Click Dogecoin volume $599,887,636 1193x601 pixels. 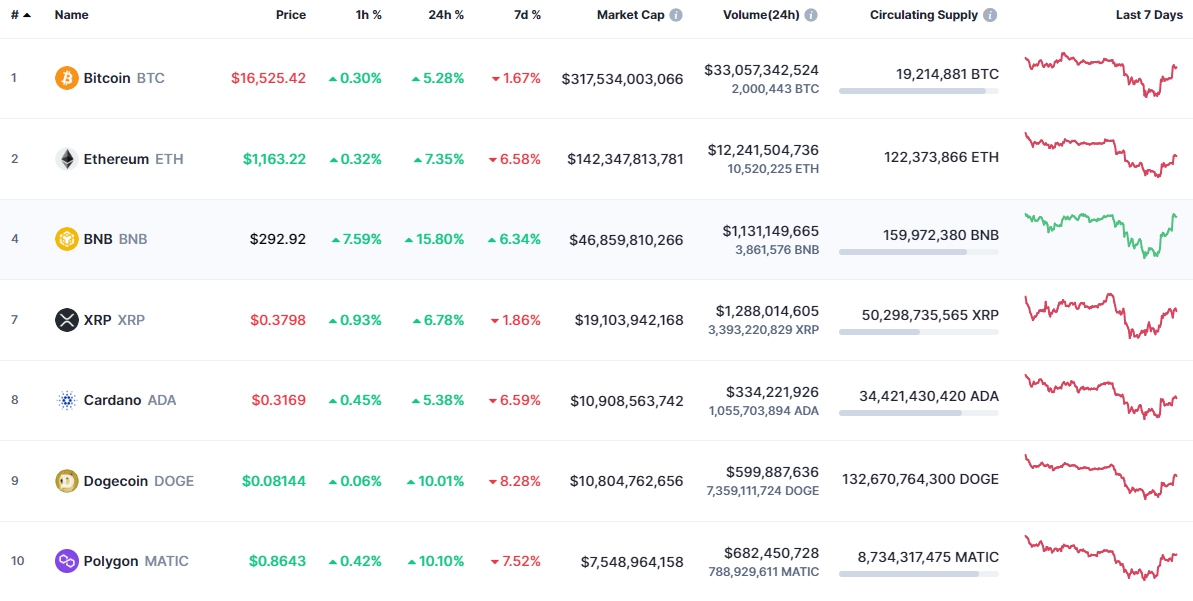click(x=772, y=472)
